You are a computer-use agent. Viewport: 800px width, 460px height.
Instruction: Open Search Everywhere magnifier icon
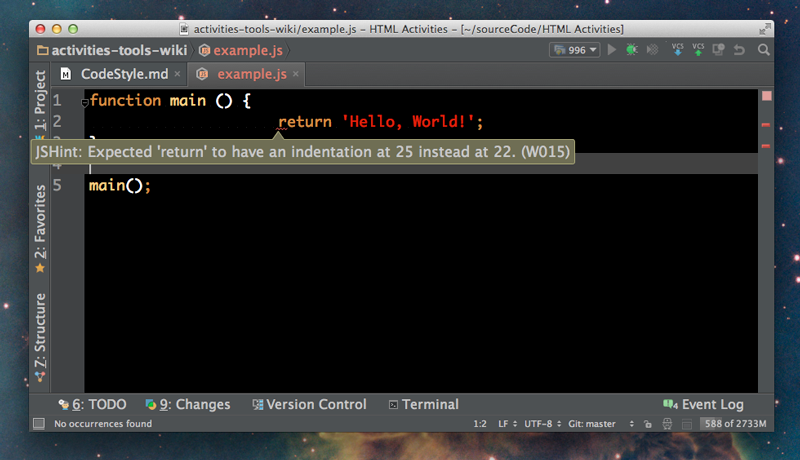pyautogui.click(x=763, y=50)
